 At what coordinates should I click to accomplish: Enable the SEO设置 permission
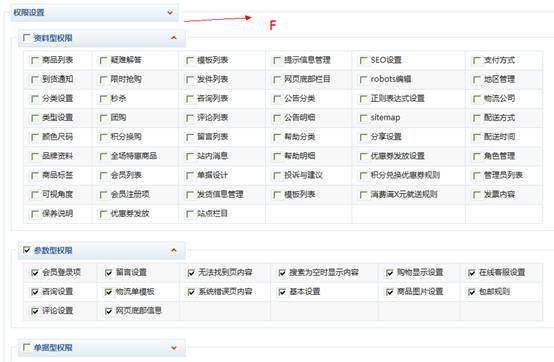pos(363,60)
